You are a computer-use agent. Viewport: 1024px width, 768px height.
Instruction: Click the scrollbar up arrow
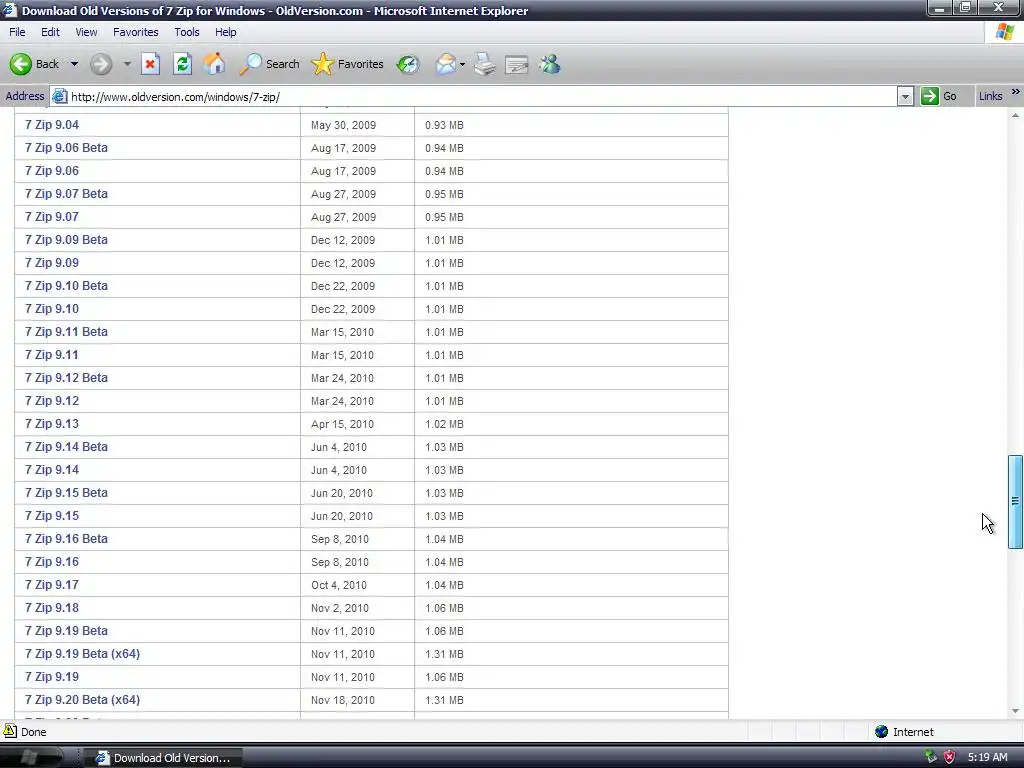[x=1016, y=116]
